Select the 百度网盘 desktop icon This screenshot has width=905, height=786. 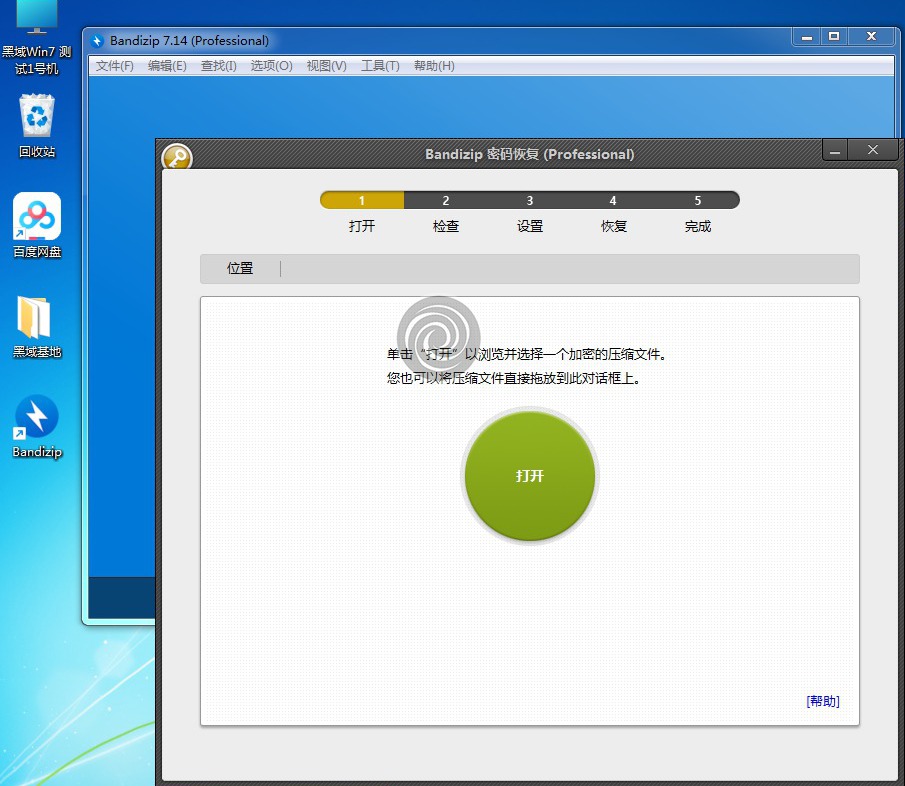coord(37,226)
